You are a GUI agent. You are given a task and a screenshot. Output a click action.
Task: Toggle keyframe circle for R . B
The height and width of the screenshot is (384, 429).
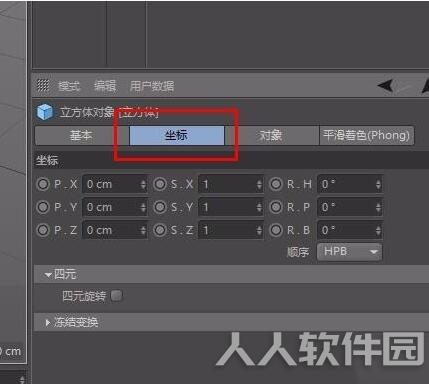(x=276, y=230)
